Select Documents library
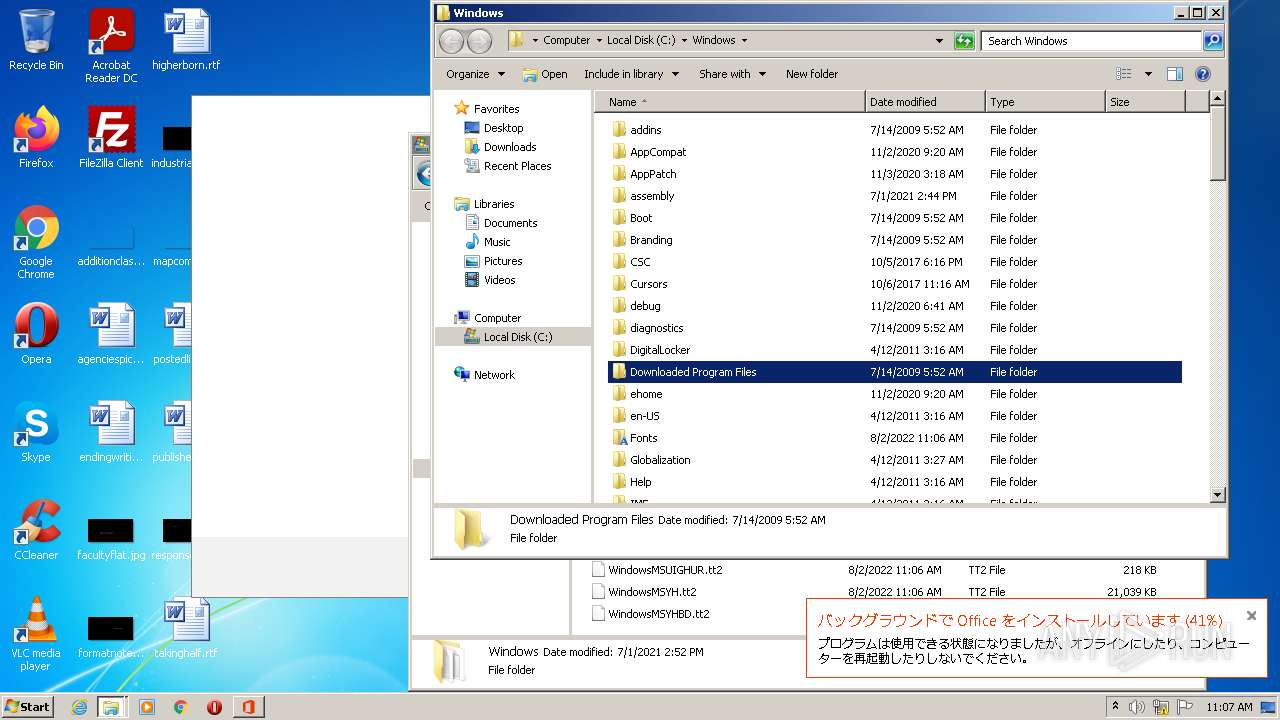The image size is (1280, 720). tap(510, 223)
